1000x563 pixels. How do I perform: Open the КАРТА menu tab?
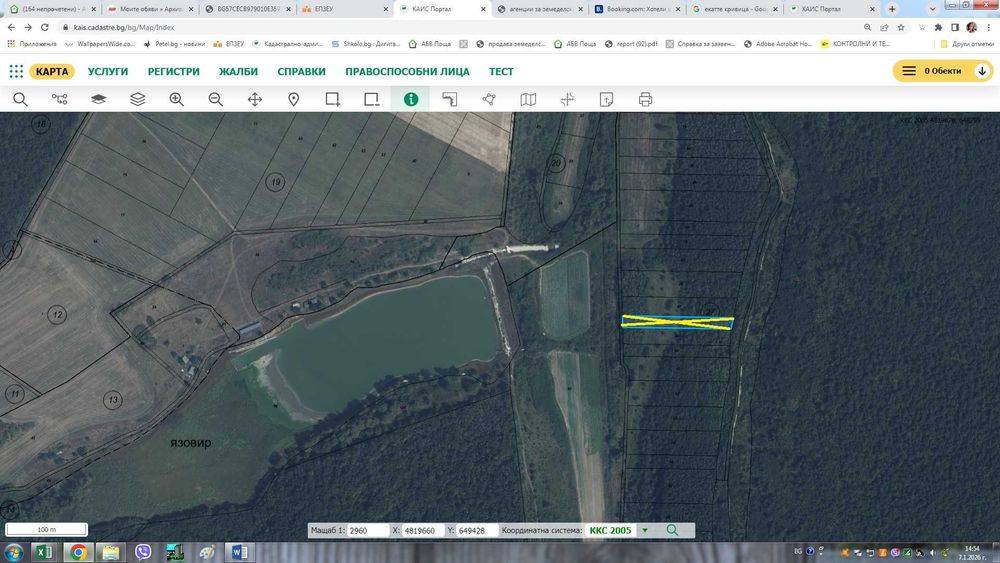(52, 71)
